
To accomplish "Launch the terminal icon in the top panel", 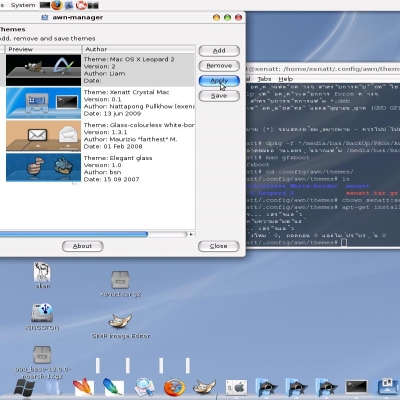I will (45, 5).
